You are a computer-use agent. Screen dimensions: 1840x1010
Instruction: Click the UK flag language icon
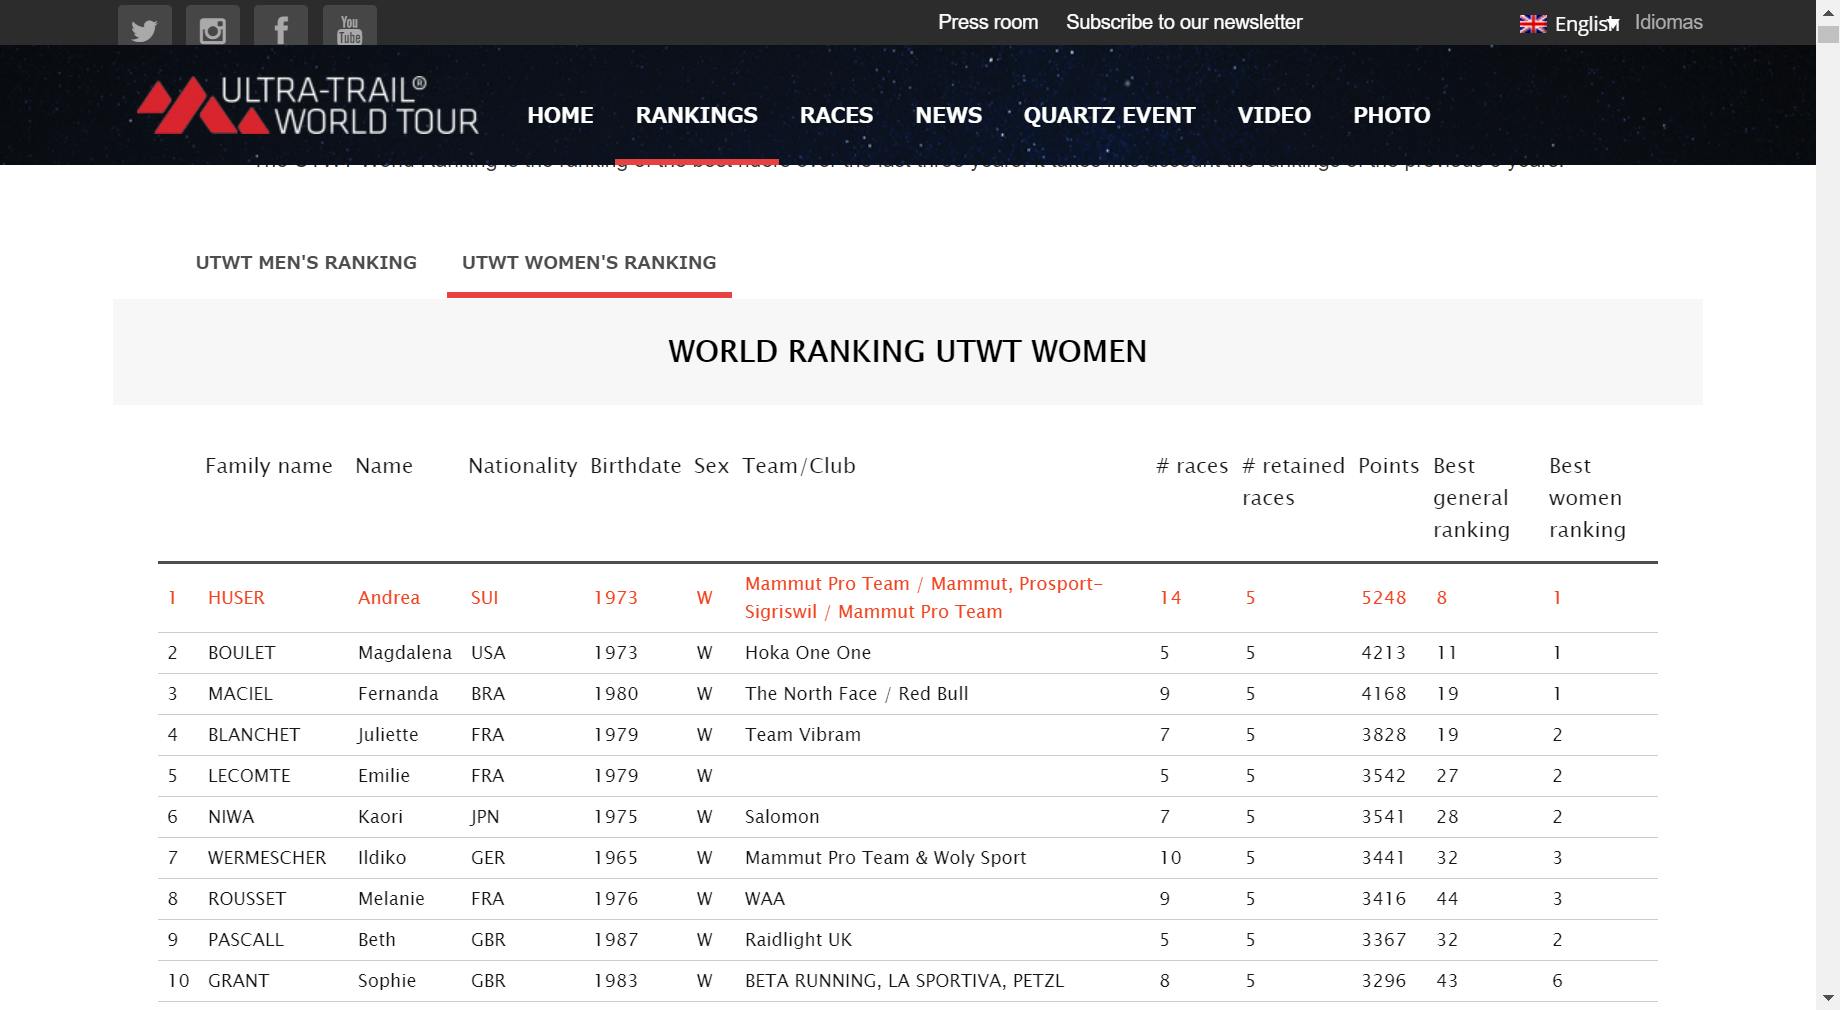coord(1532,24)
